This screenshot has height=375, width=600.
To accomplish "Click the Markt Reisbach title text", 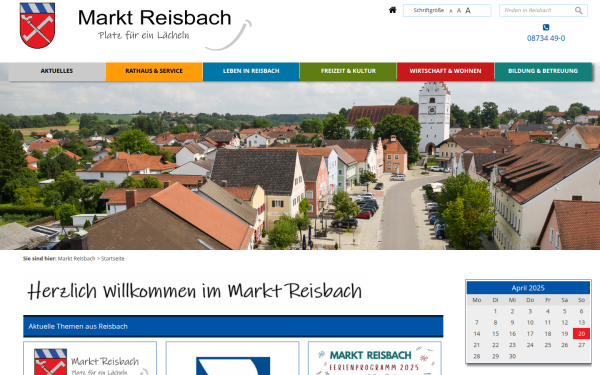I will (x=155, y=18).
